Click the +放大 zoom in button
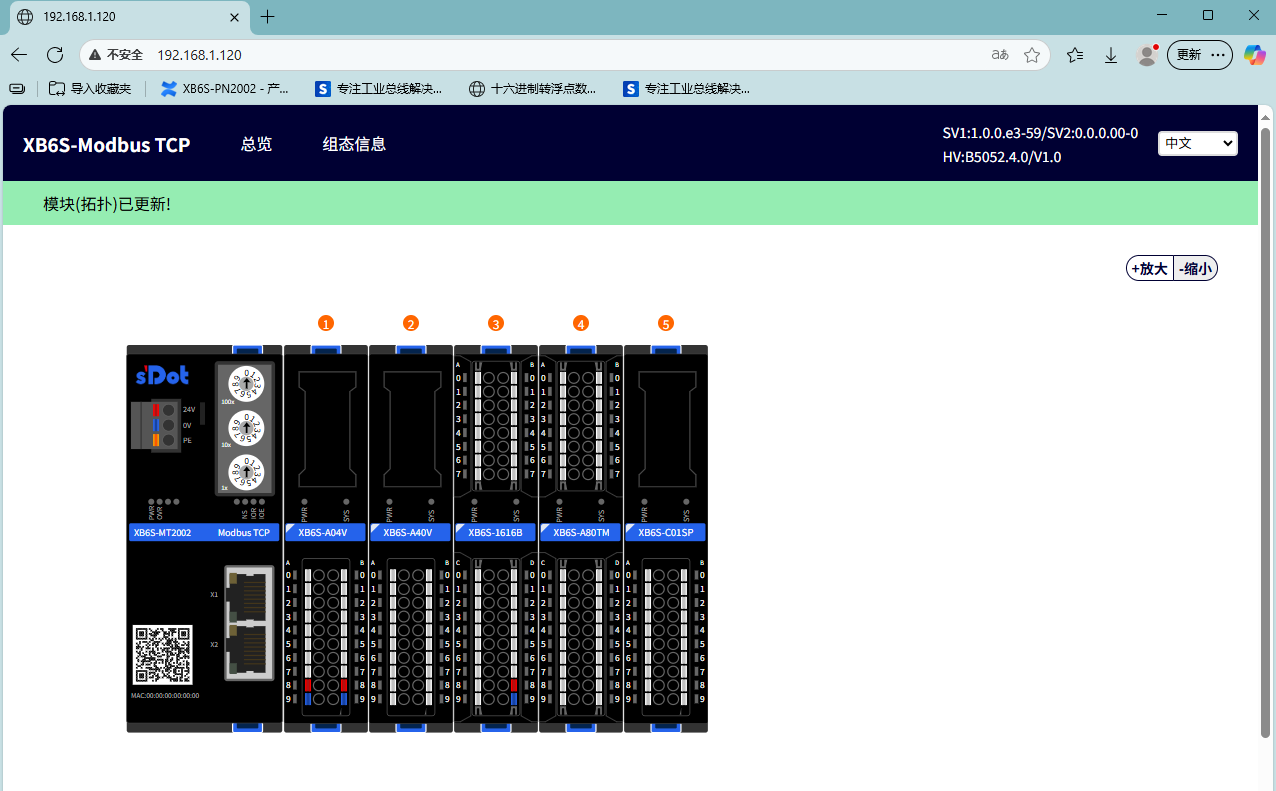Screen dimensions: 1276x791 click(1149, 269)
